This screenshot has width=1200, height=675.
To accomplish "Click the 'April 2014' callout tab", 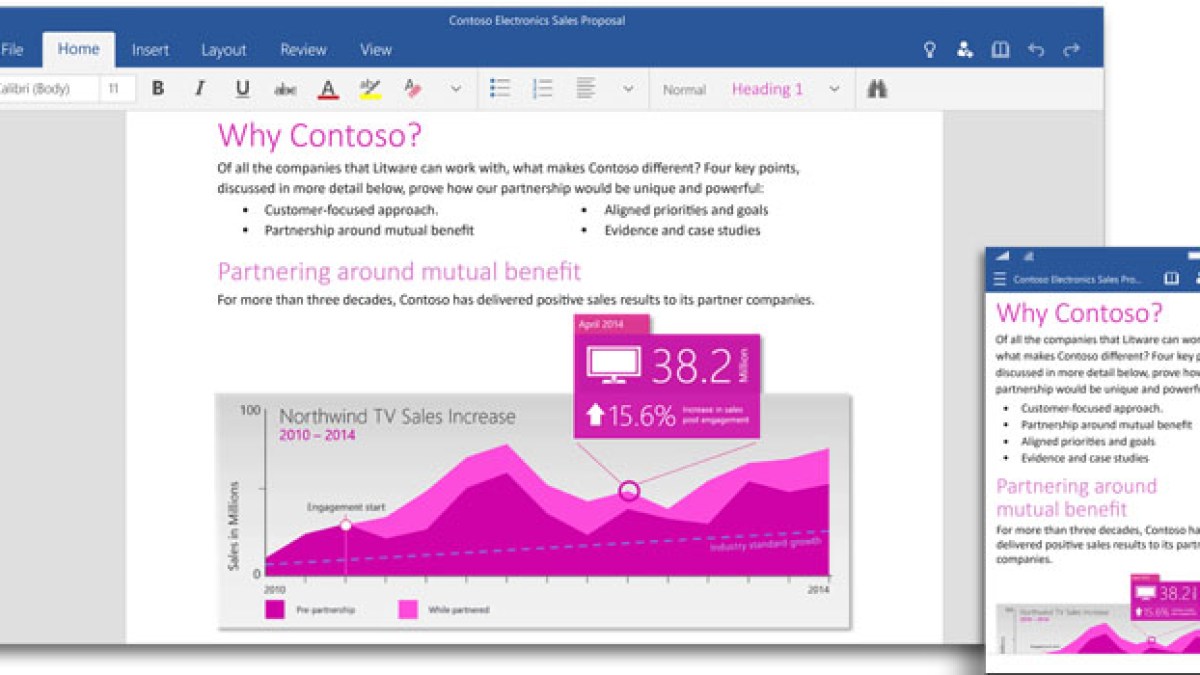I will (x=612, y=324).
